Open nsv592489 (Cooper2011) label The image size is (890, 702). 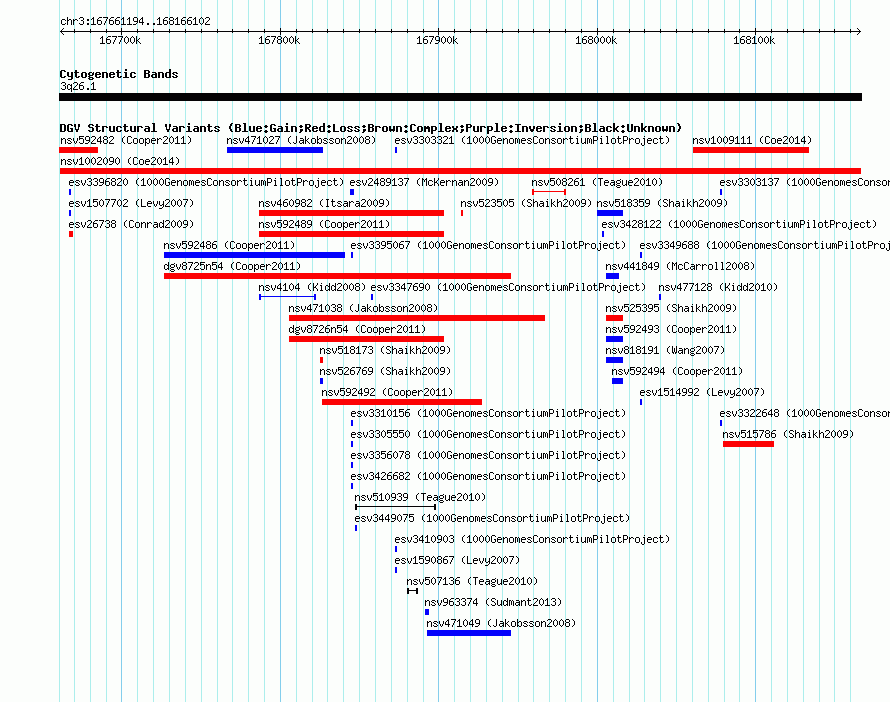[x=324, y=224]
